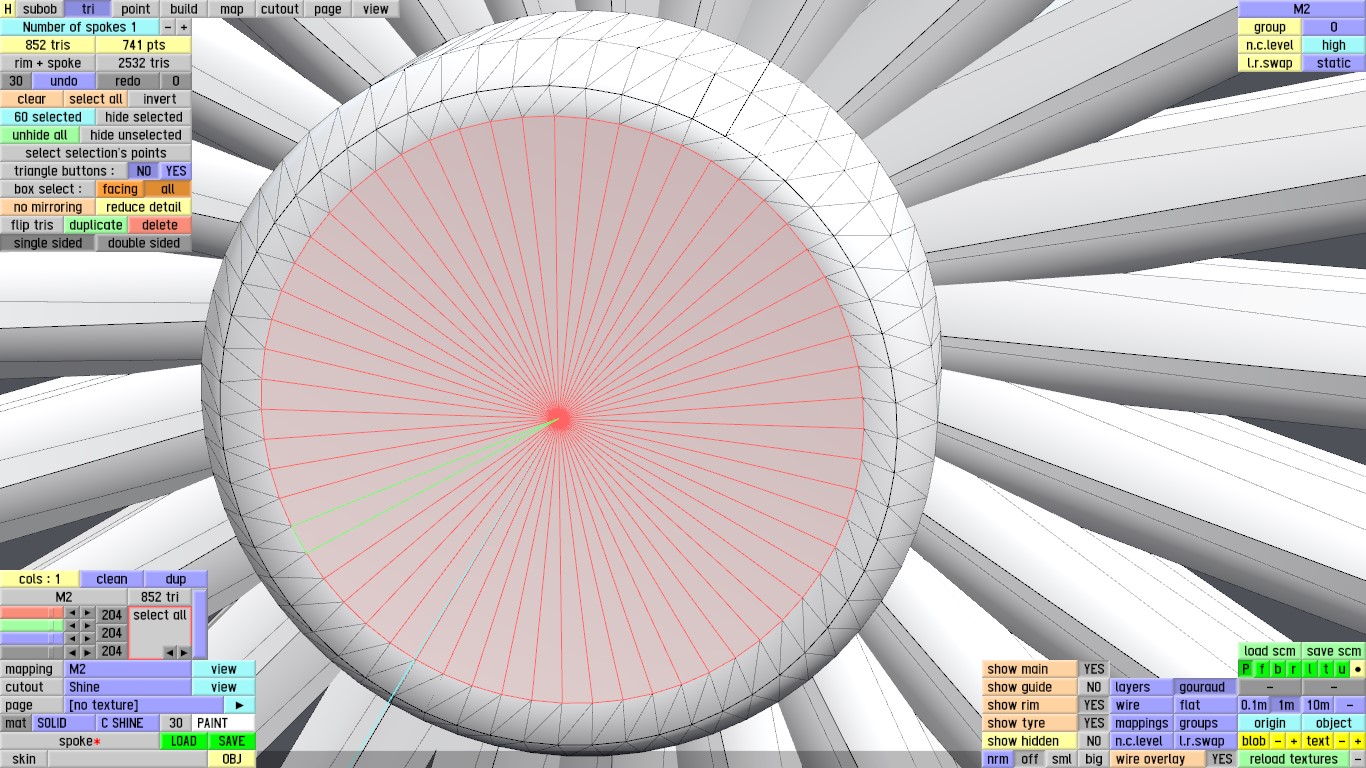
Task: Switch to the point mode tab
Action: (136, 9)
